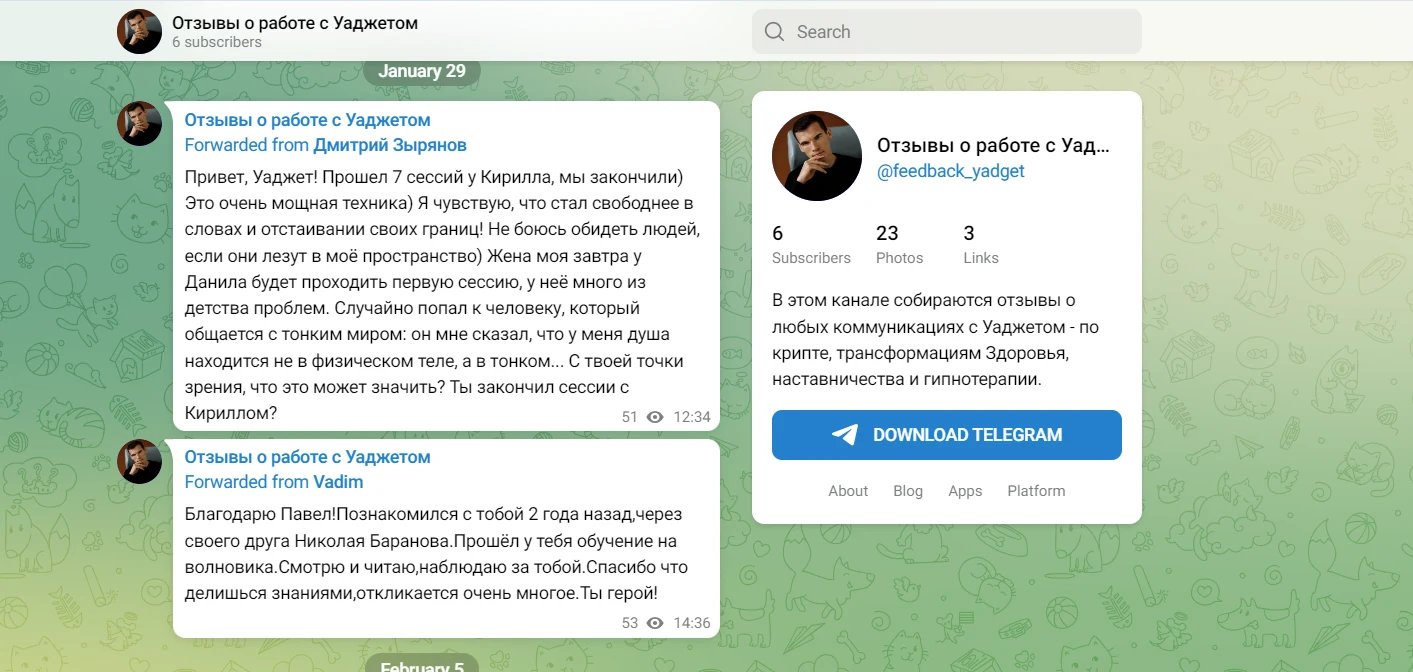
Task: Open forwarded sender Vadim
Action: (338, 482)
